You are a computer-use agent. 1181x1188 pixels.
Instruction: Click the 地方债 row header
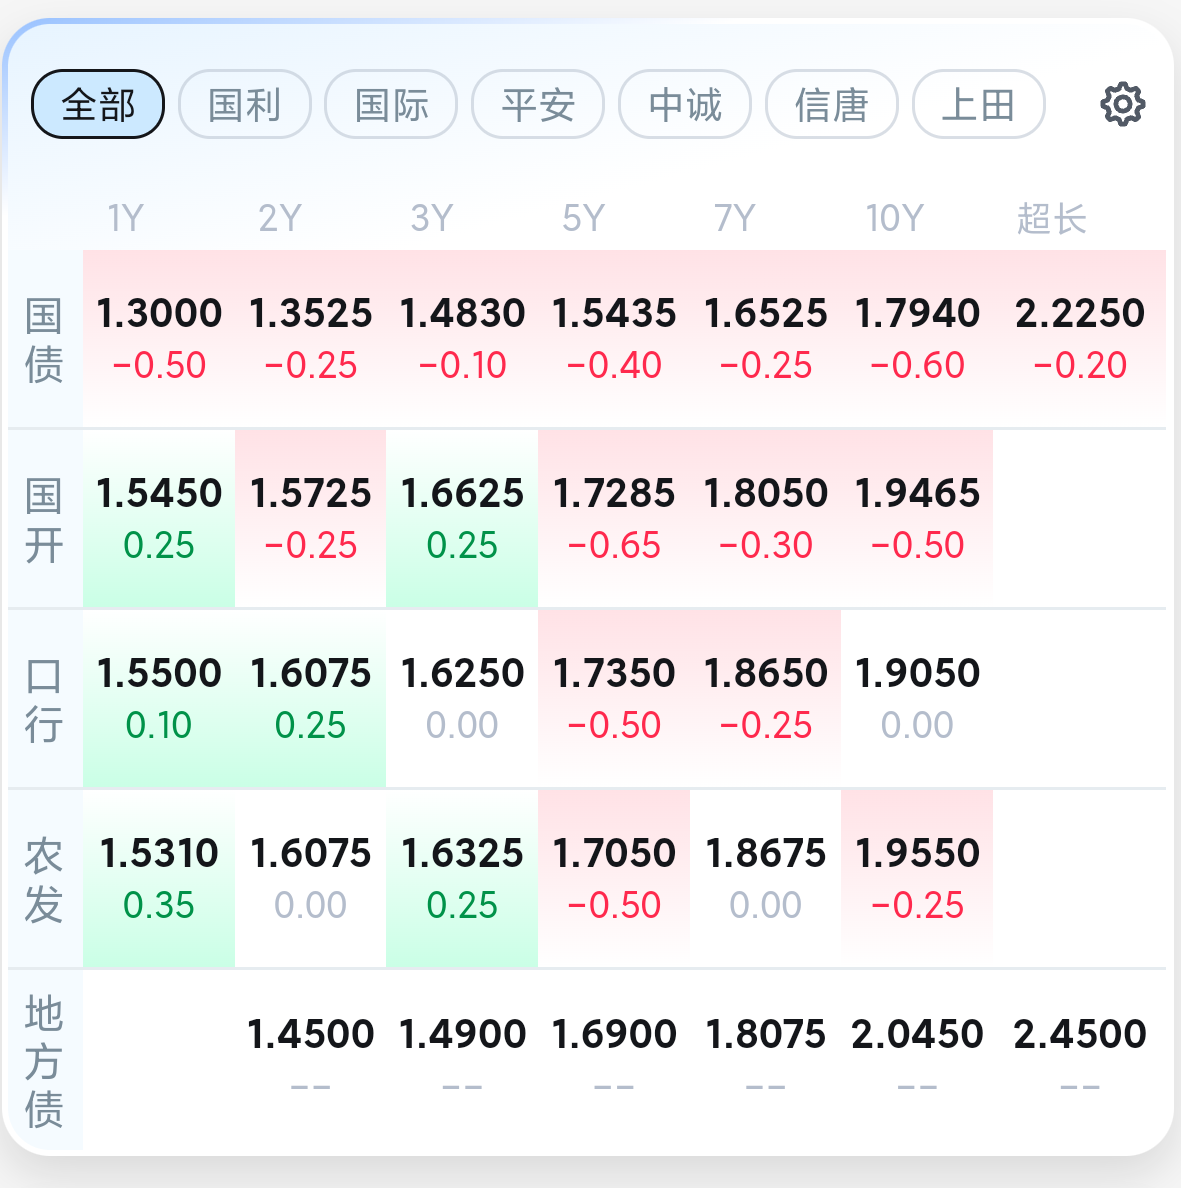(44, 1060)
